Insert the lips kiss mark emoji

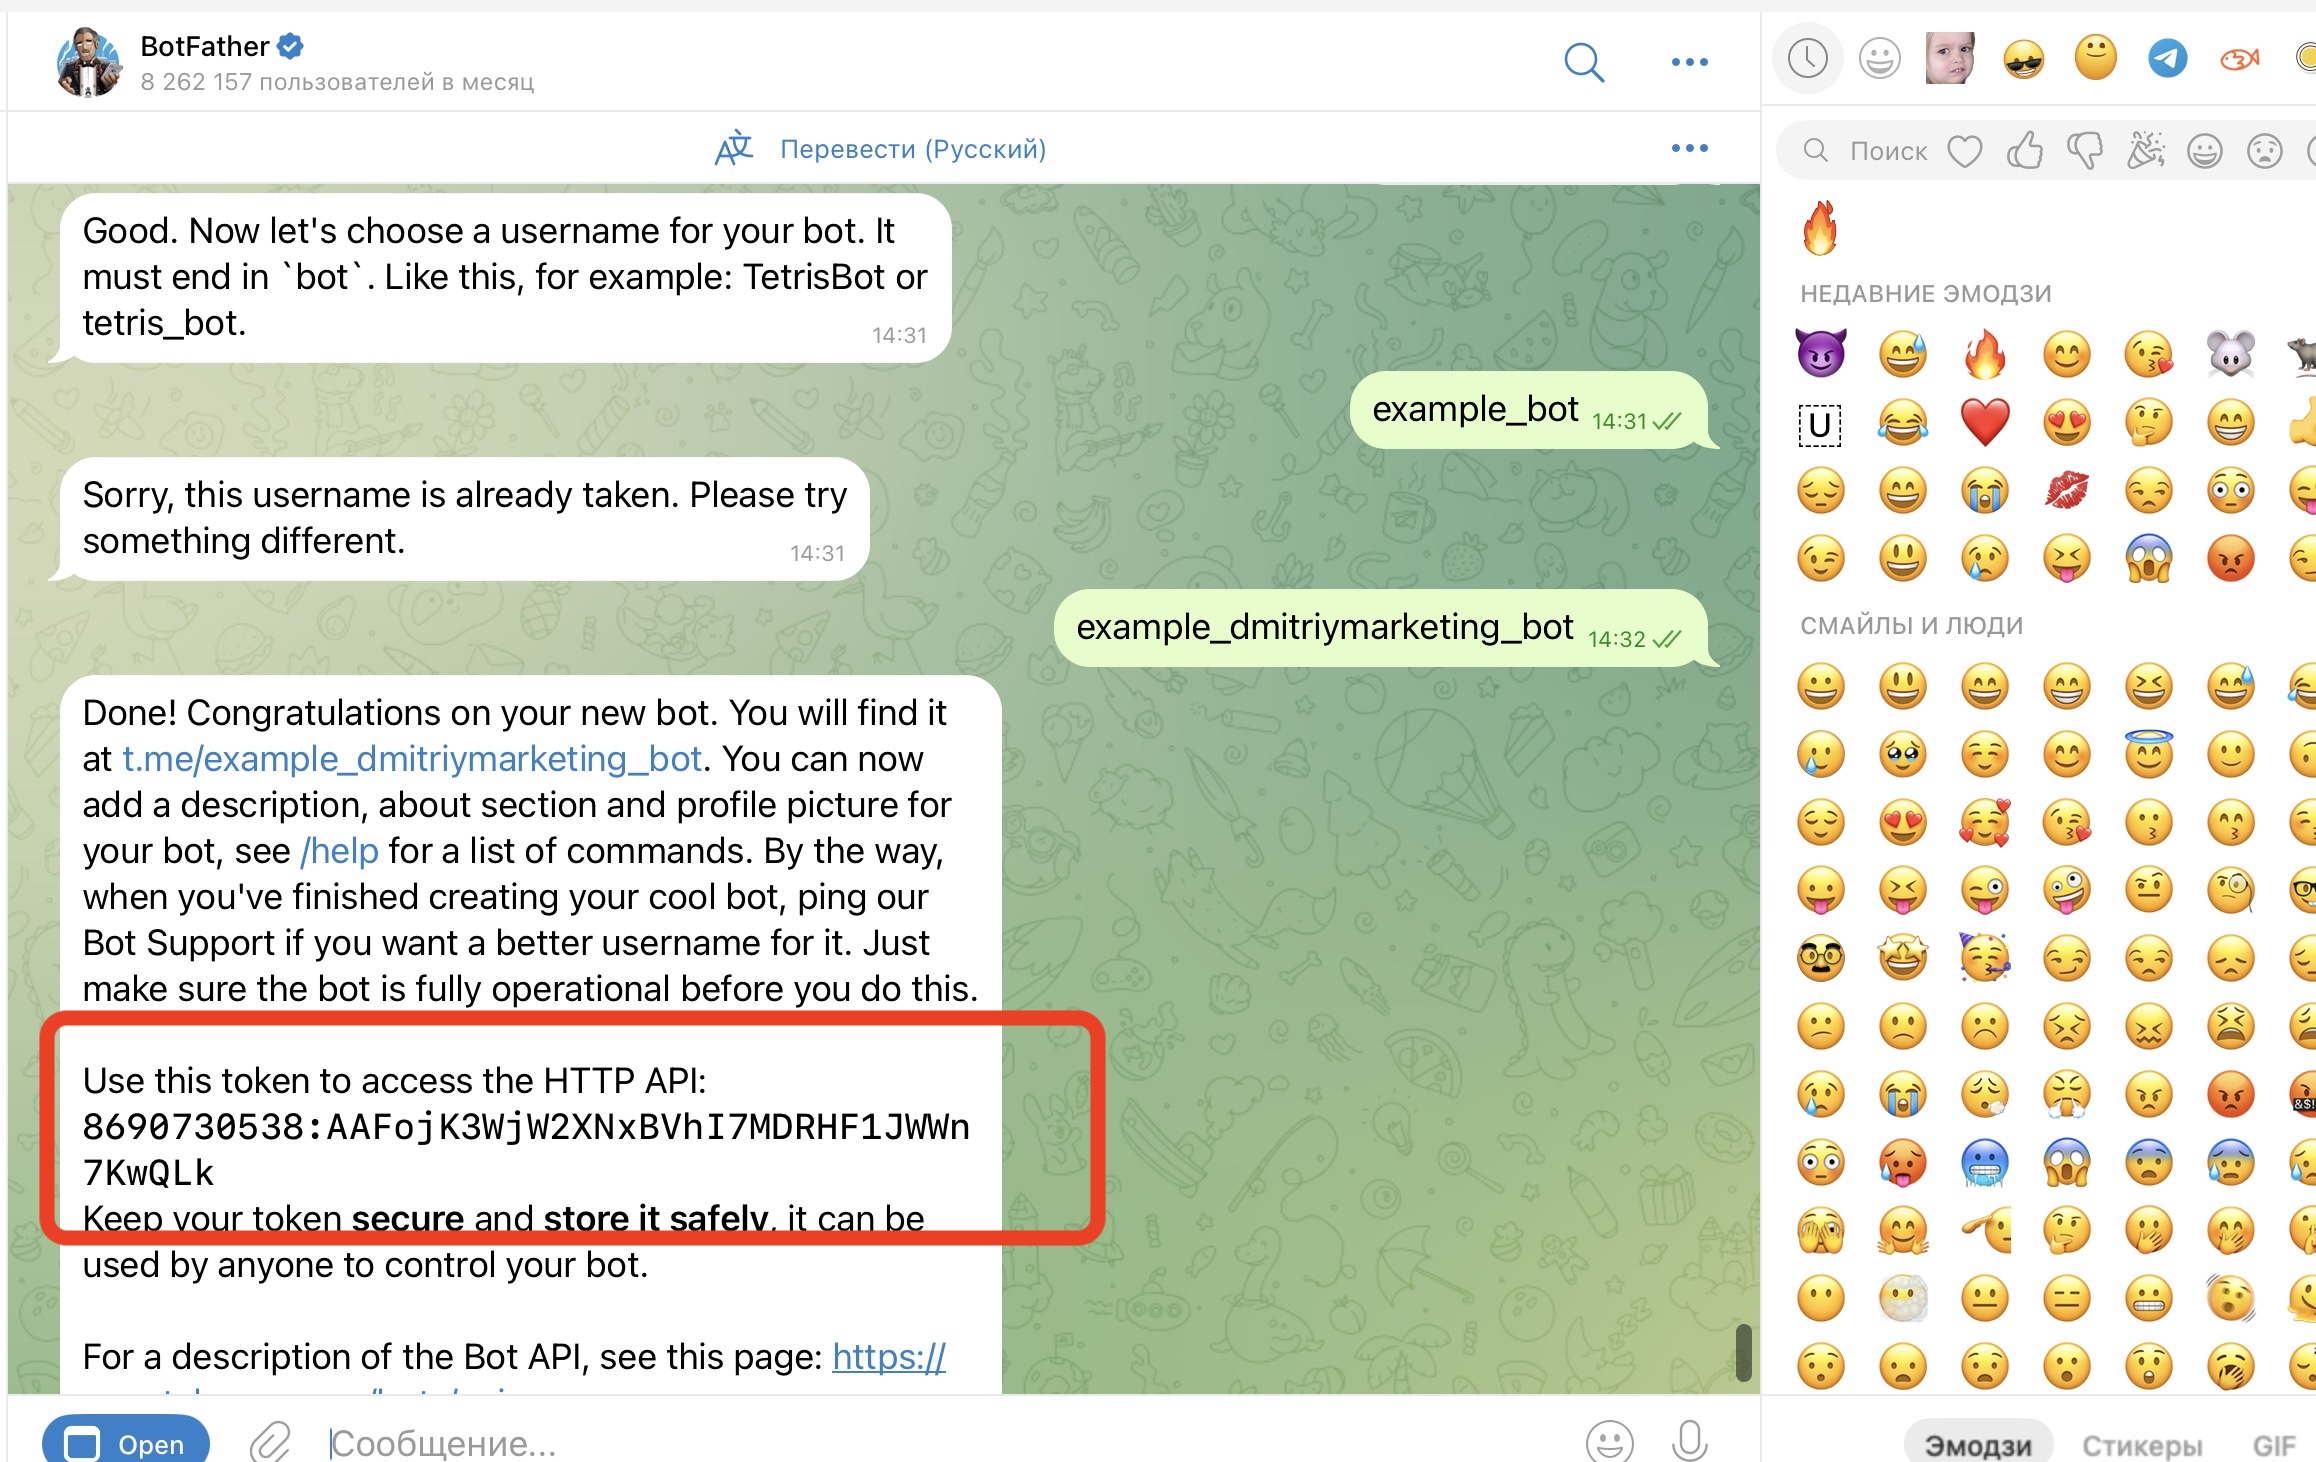[2067, 490]
